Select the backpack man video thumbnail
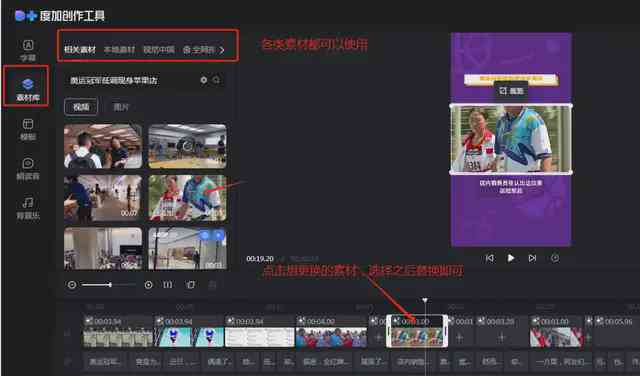Screen dimensions: 640x376 [103, 146]
